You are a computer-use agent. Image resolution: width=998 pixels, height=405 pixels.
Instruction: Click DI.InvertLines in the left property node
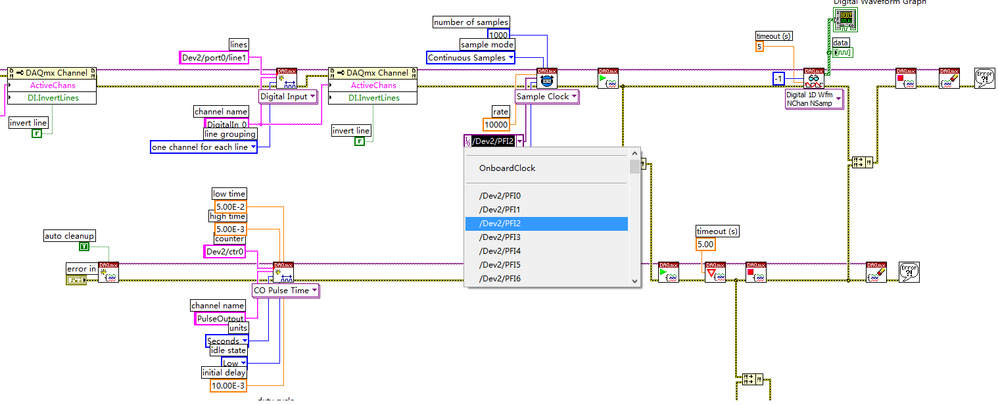click(52, 97)
